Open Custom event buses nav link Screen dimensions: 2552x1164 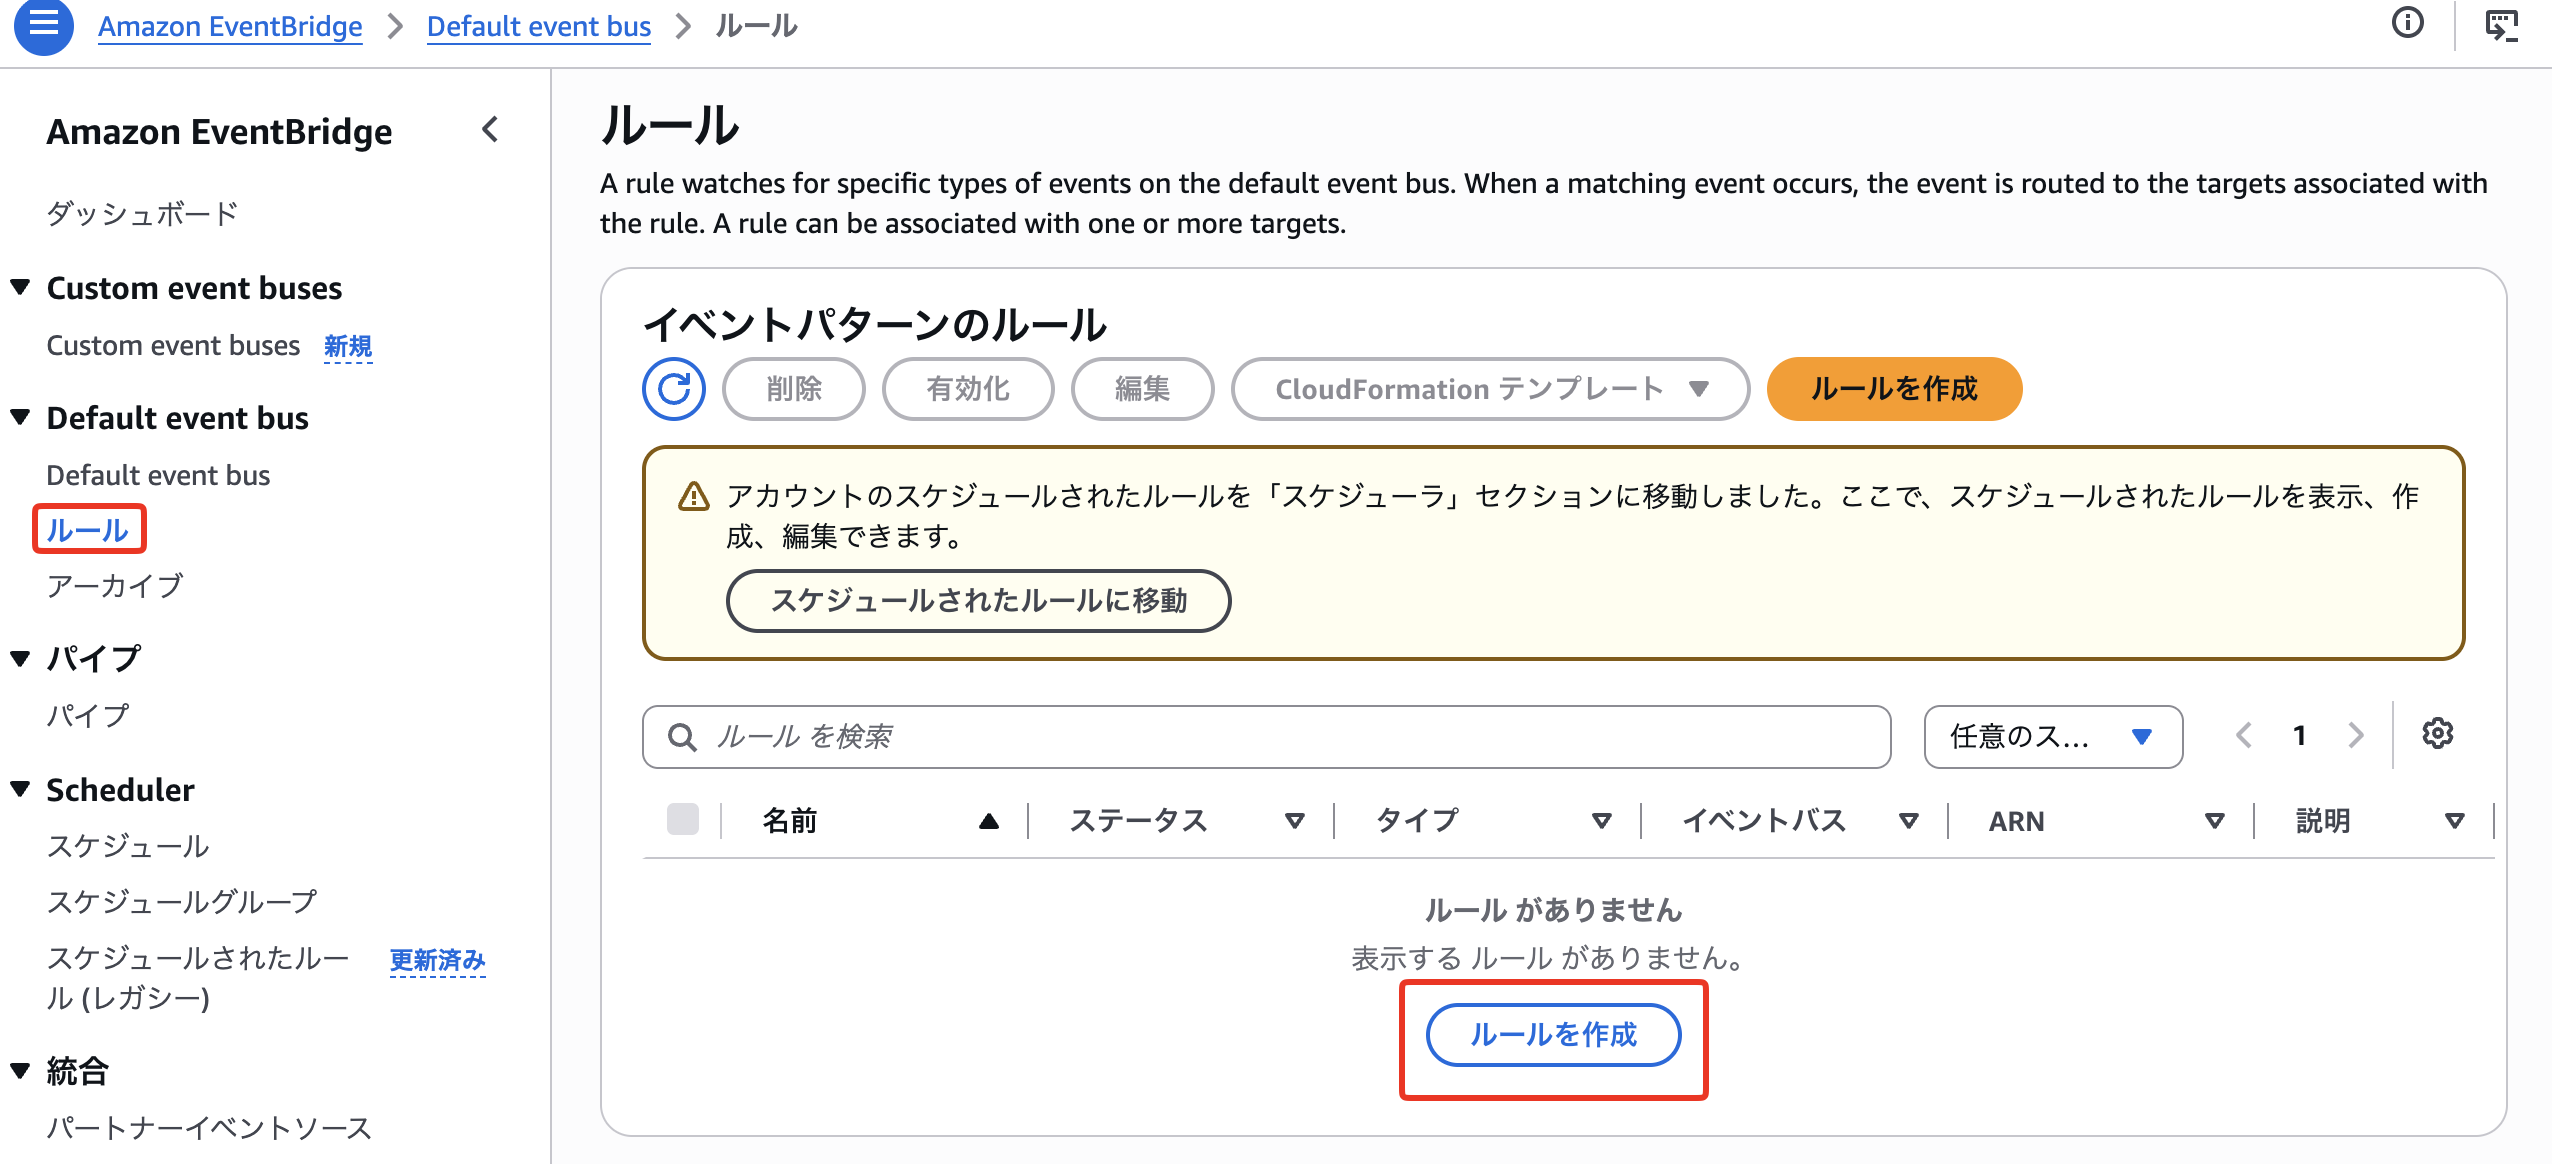point(173,346)
